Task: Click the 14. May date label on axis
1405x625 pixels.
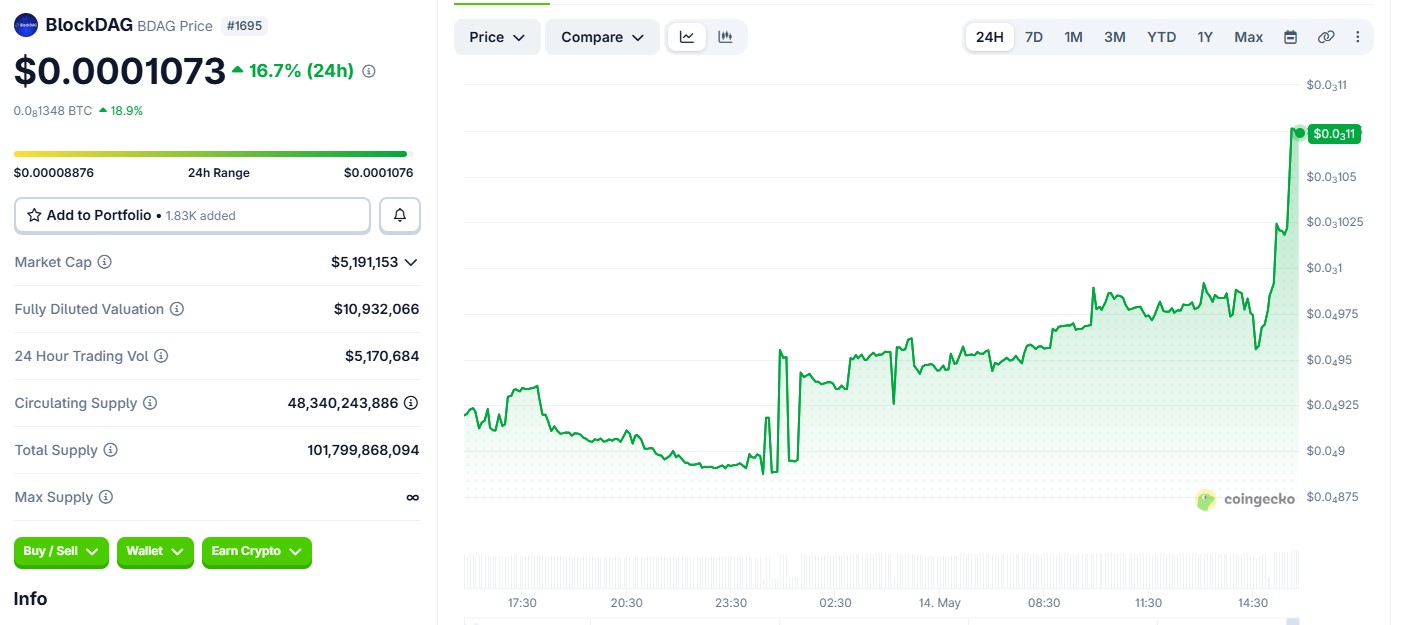Action: (x=940, y=603)
